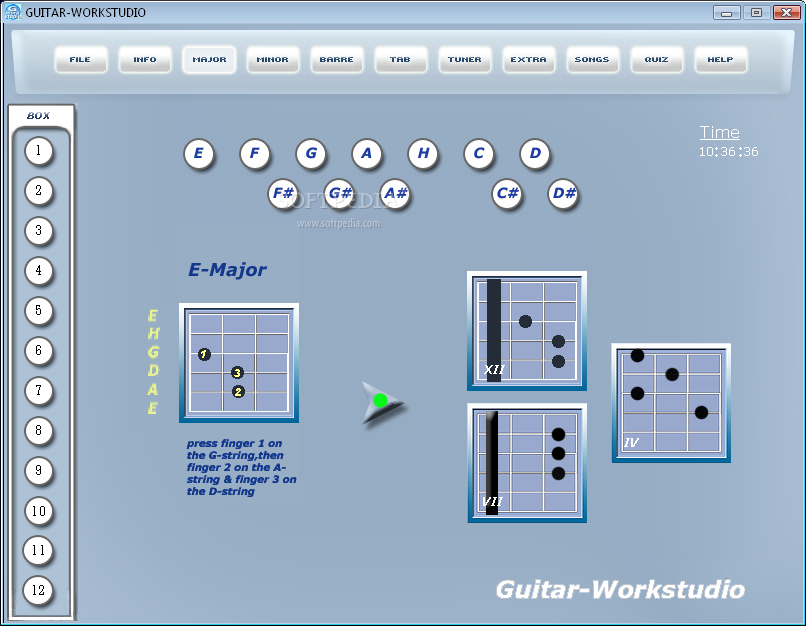Open the BARRE chords section
This screenshot has width=806, height=626.
tap(337, 60)
